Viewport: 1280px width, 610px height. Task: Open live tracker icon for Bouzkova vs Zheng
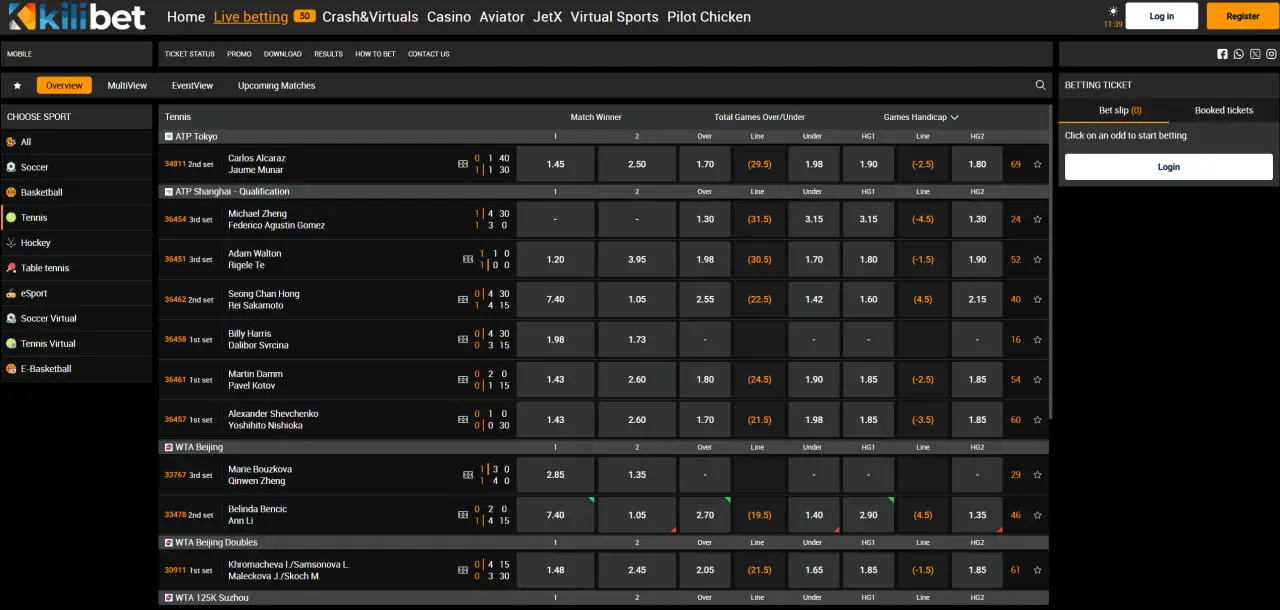[468, 475]
